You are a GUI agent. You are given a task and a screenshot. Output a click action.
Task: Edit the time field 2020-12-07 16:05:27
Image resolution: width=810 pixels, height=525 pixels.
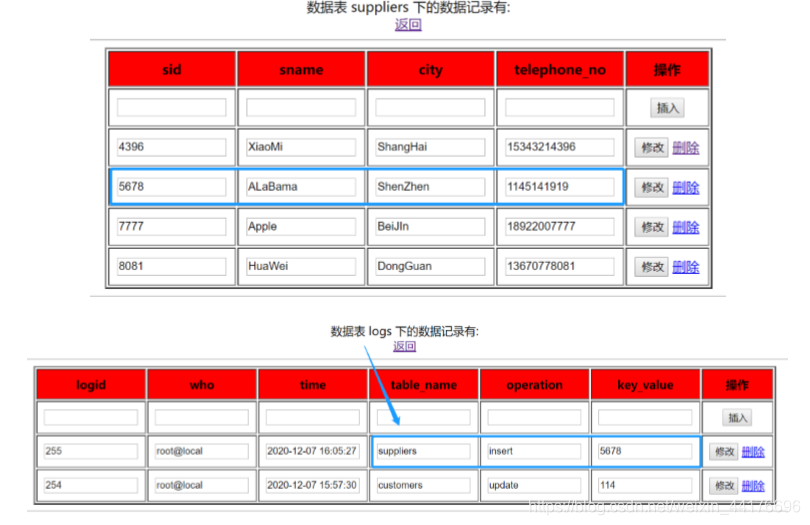(x=313, y=451)
